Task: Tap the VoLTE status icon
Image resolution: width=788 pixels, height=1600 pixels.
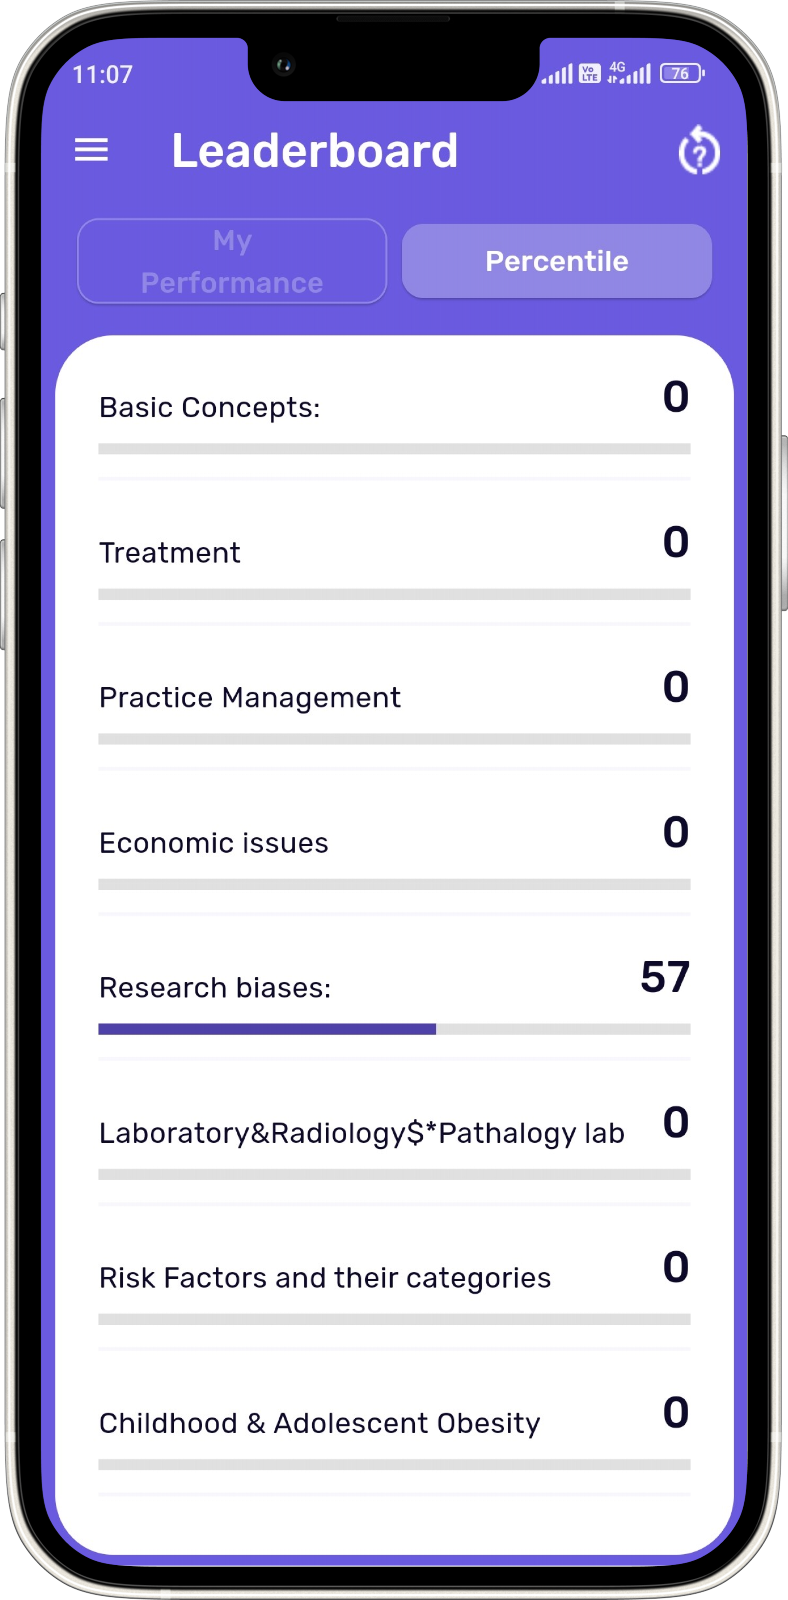Action: click(x=590, y=73)
